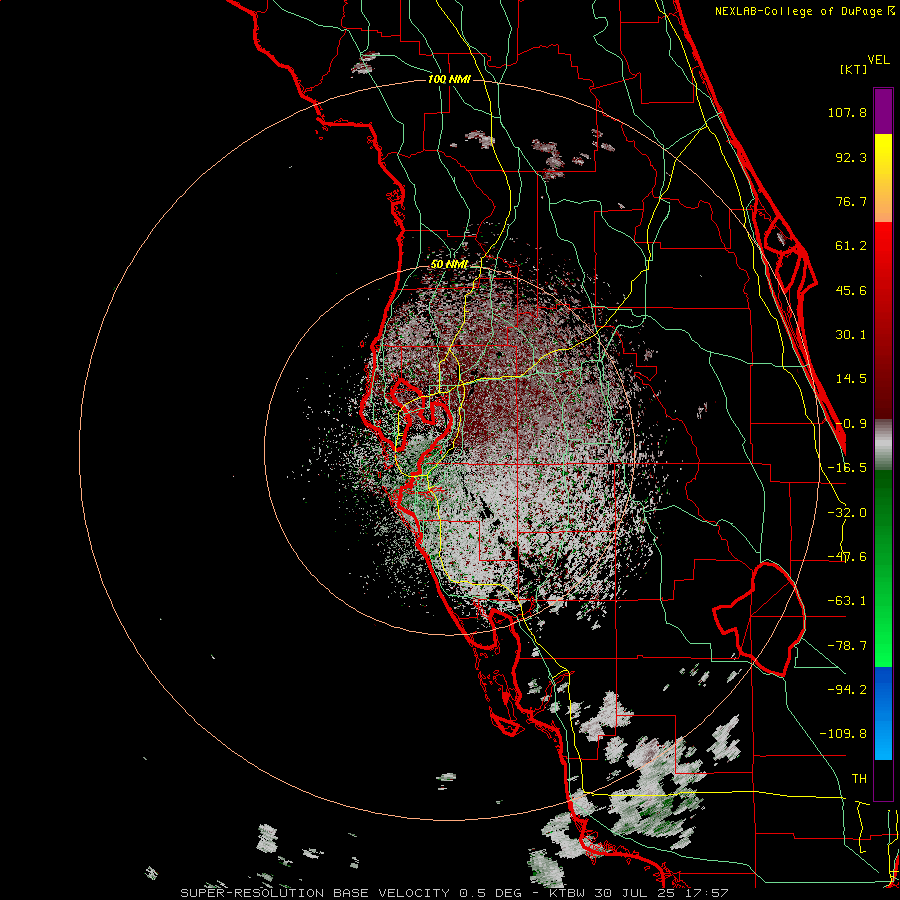Click the KTBW station identifier

click(x=567, y=893)
